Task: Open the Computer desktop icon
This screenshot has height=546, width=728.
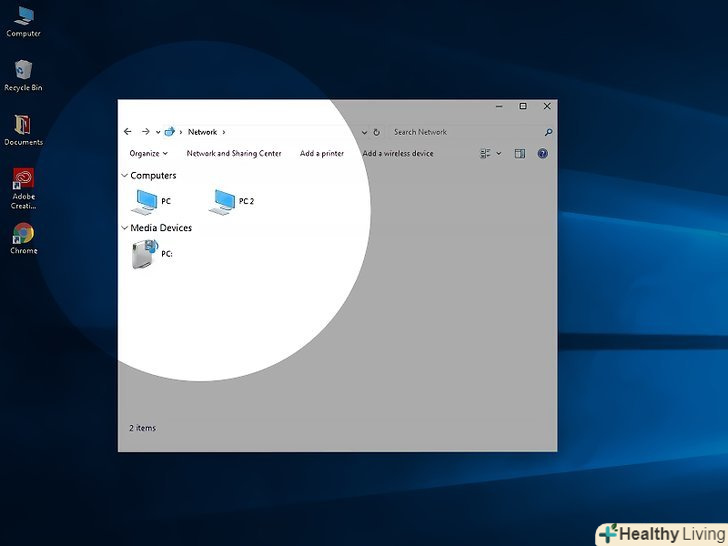Action: click(23, 22)
